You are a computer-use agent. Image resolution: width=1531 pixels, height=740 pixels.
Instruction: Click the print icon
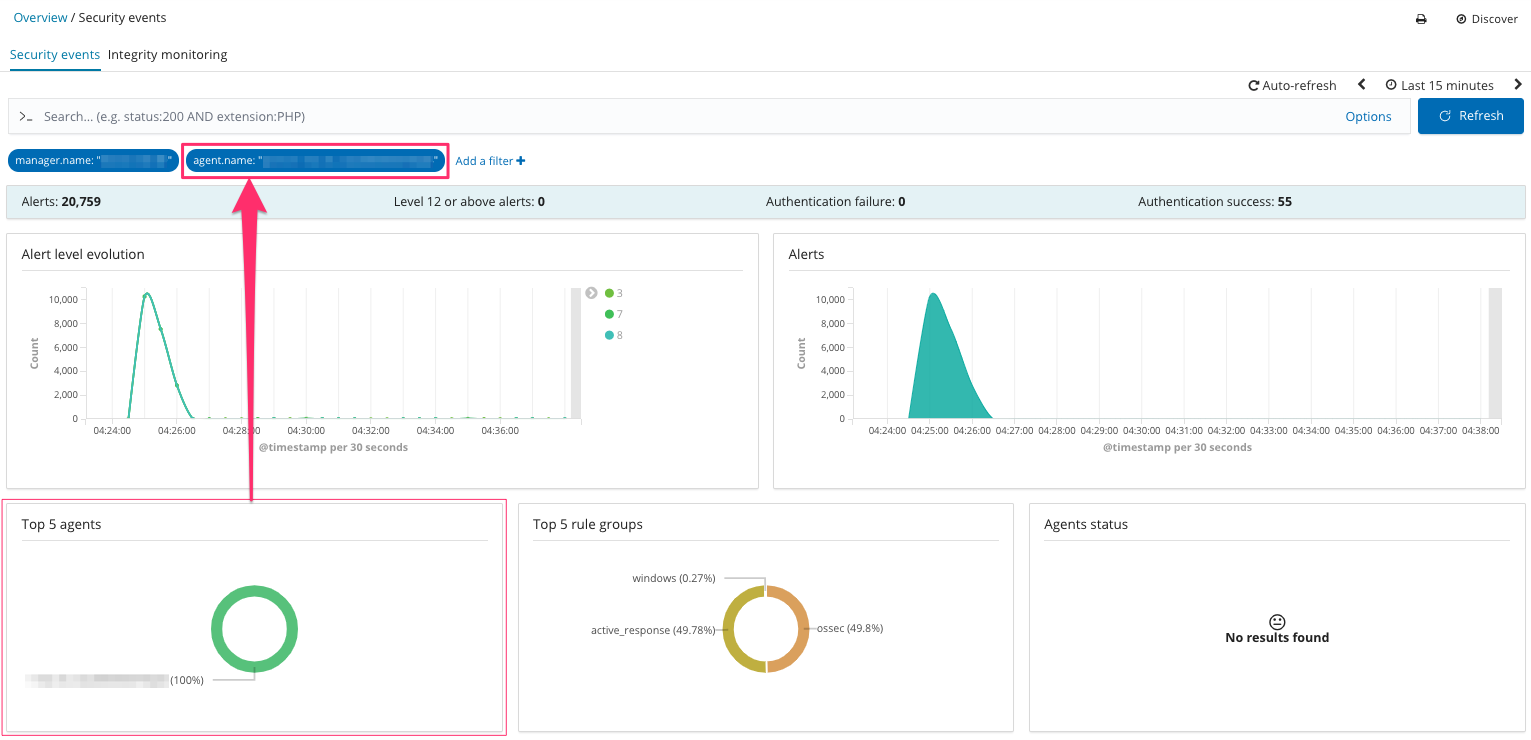(x=1420, y=19)
